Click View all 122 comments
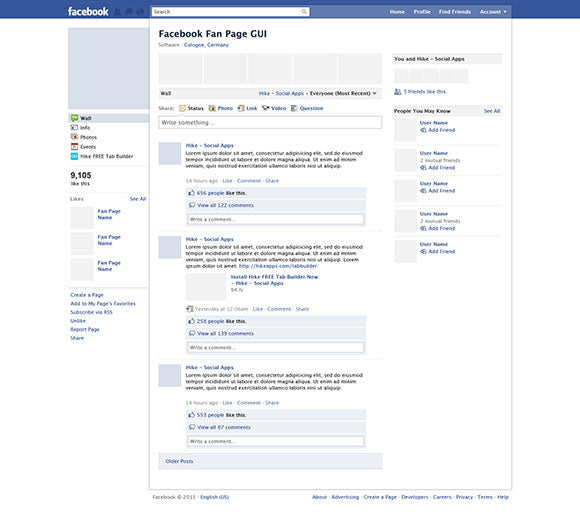Viewport: 580px width, 521px height. [x=226, y=205]
